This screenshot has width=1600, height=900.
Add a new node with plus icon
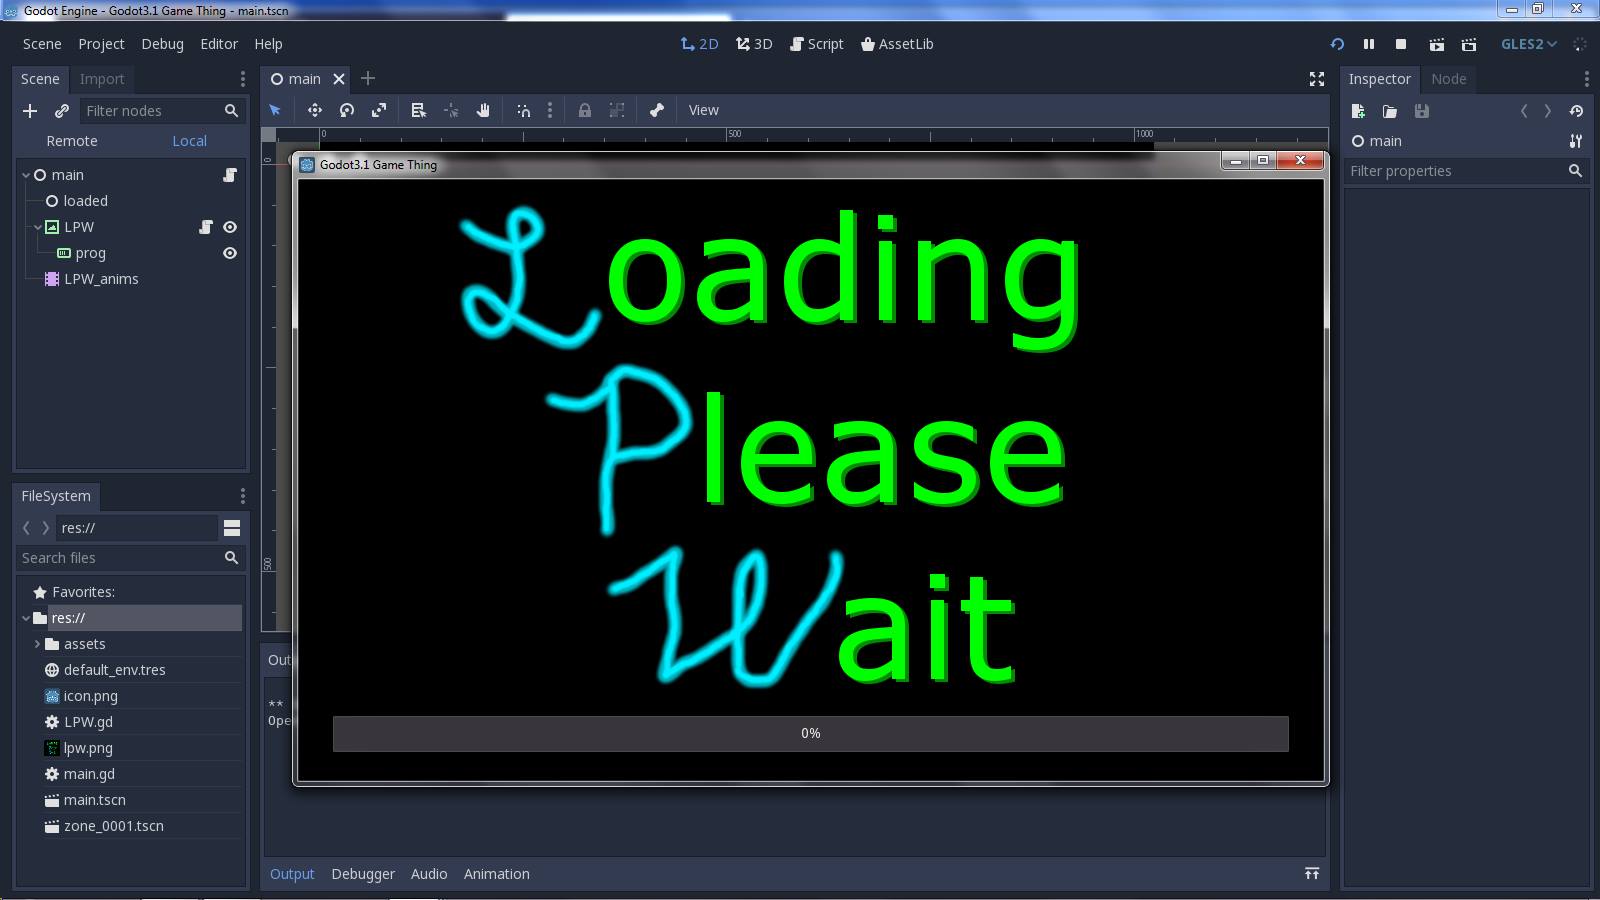click(30, 111)
